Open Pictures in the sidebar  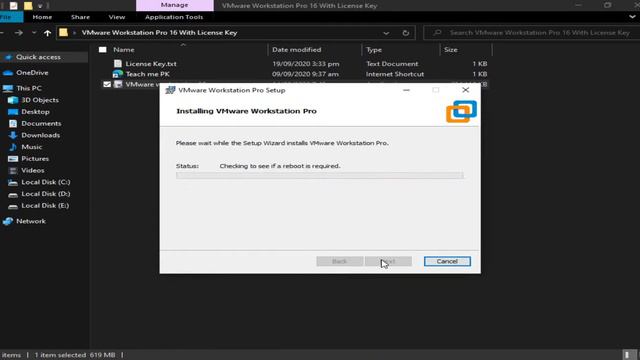[x=35, y=159]
